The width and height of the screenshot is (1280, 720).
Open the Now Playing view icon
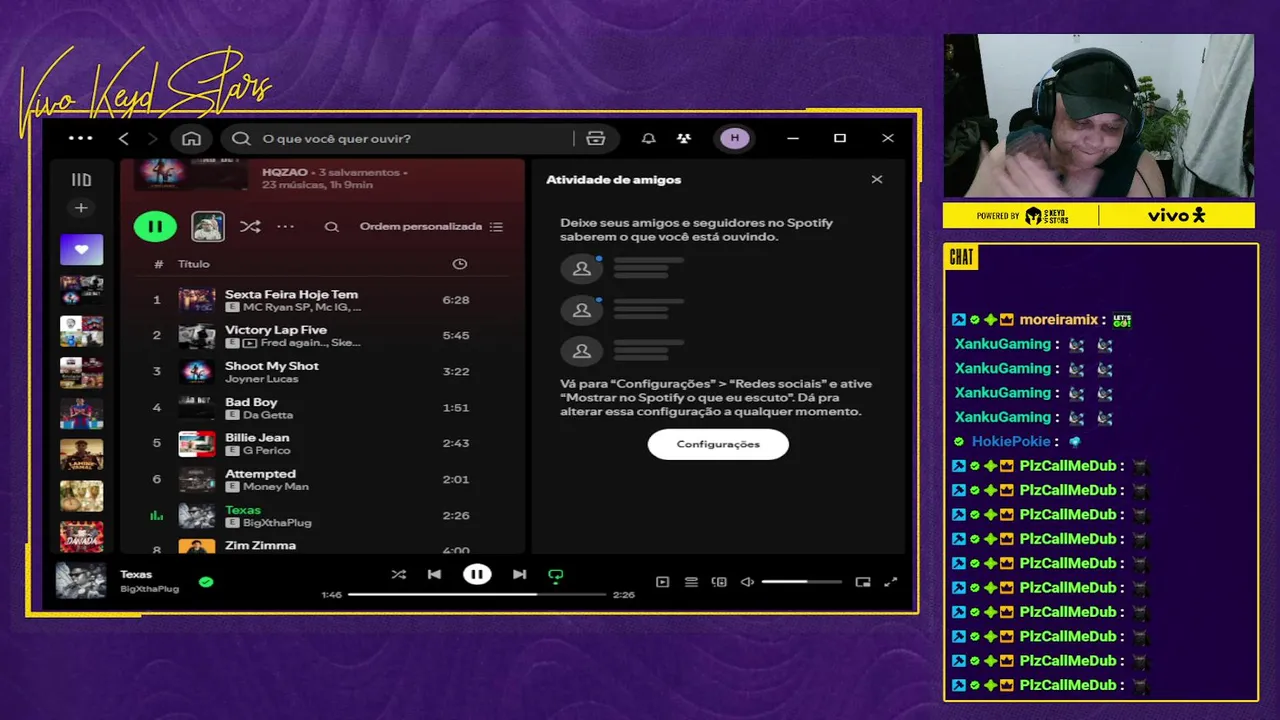click(662, 582)
